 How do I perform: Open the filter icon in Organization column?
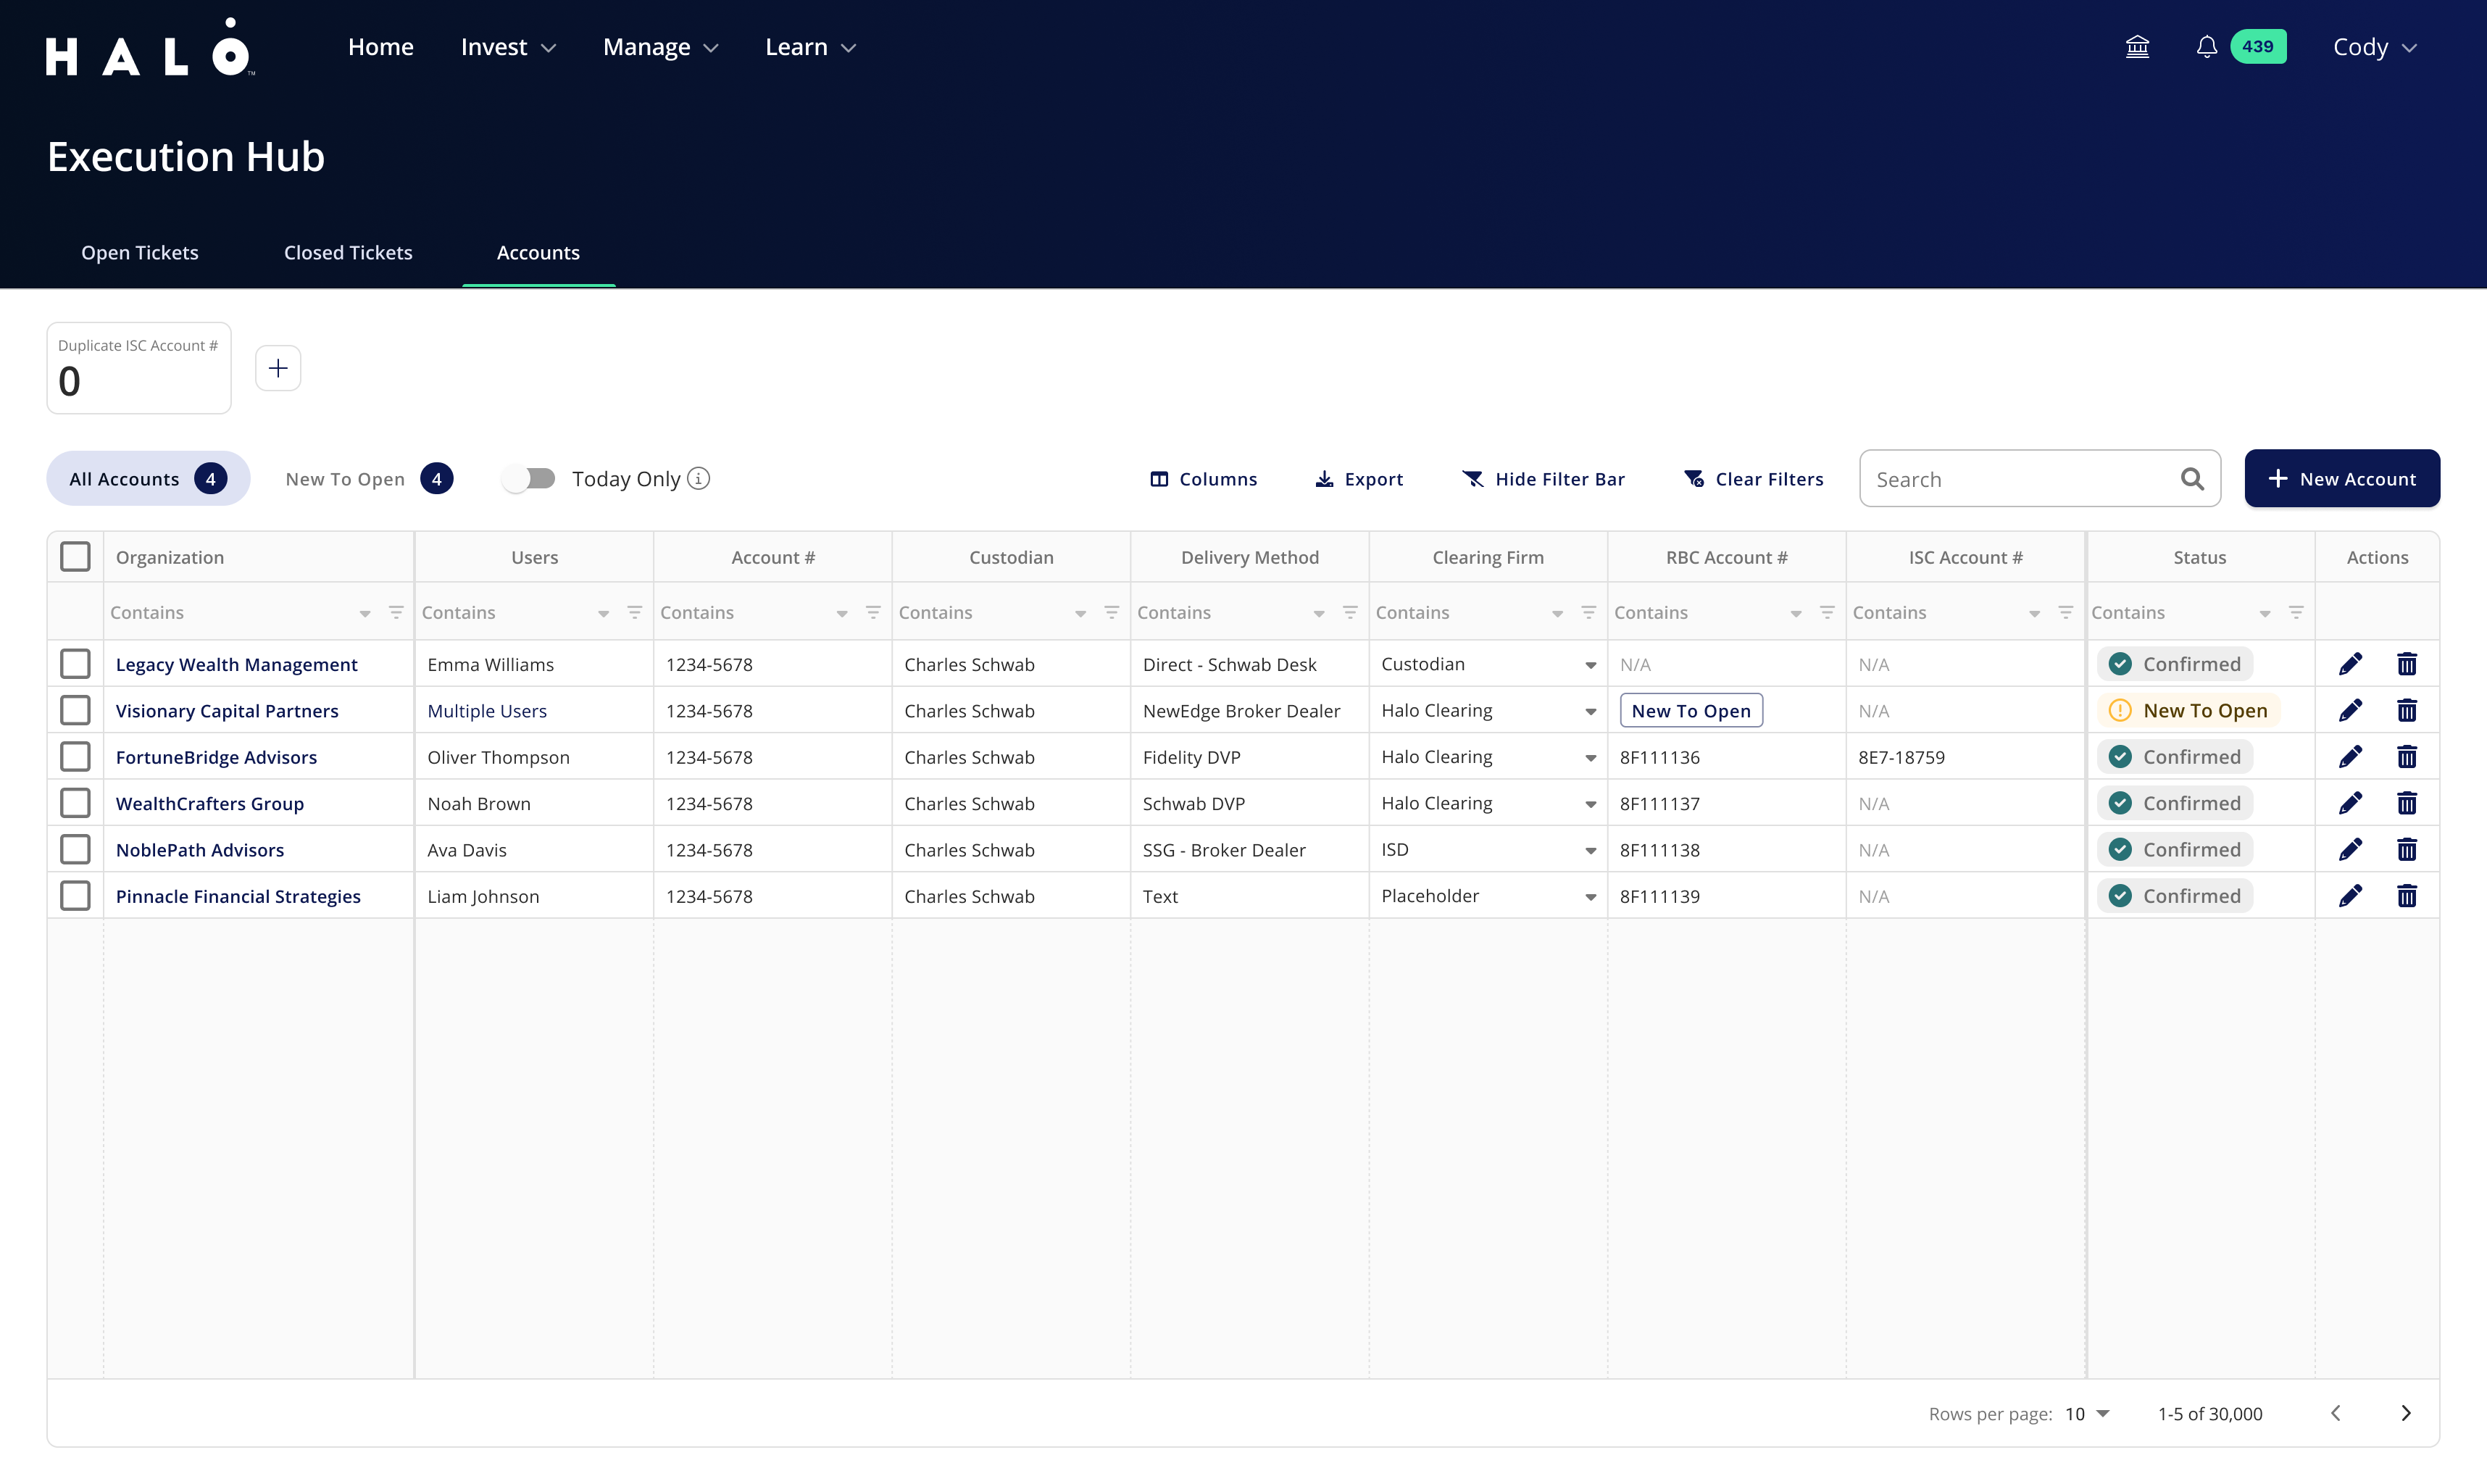click(396, 612)
